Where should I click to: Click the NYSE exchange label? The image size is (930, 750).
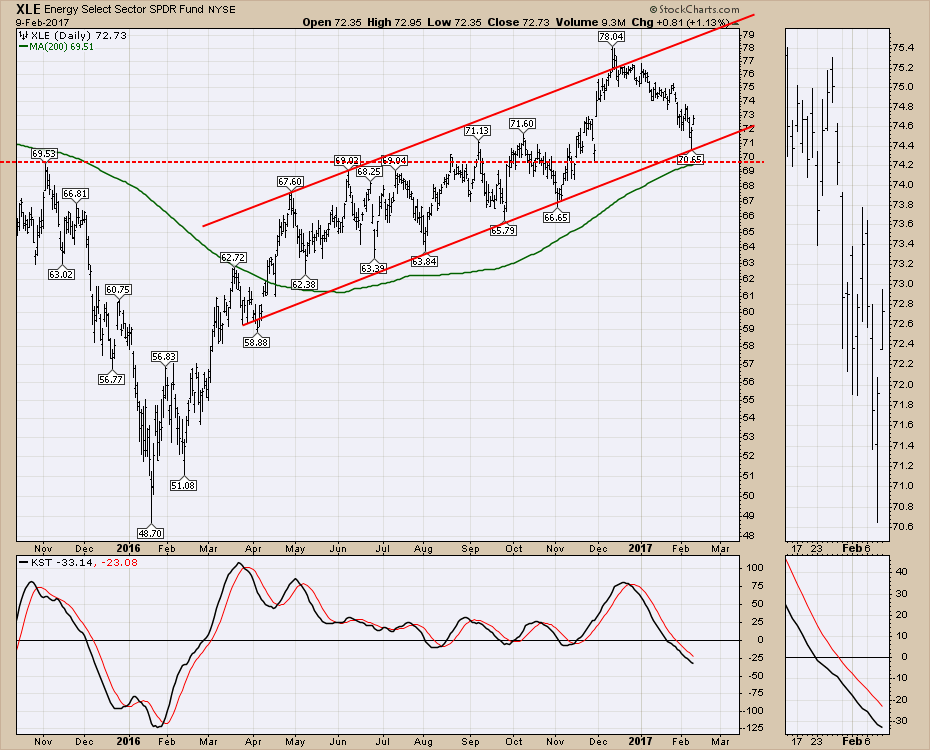221,9
